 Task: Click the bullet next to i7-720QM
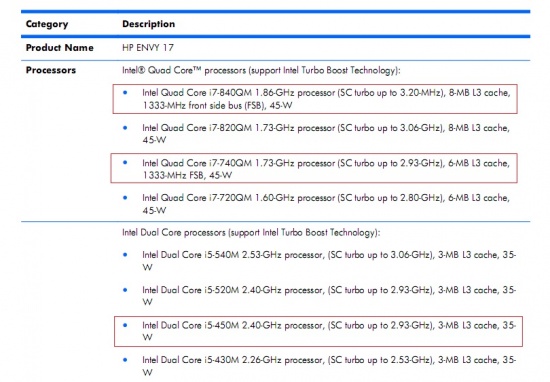(125, 197)
